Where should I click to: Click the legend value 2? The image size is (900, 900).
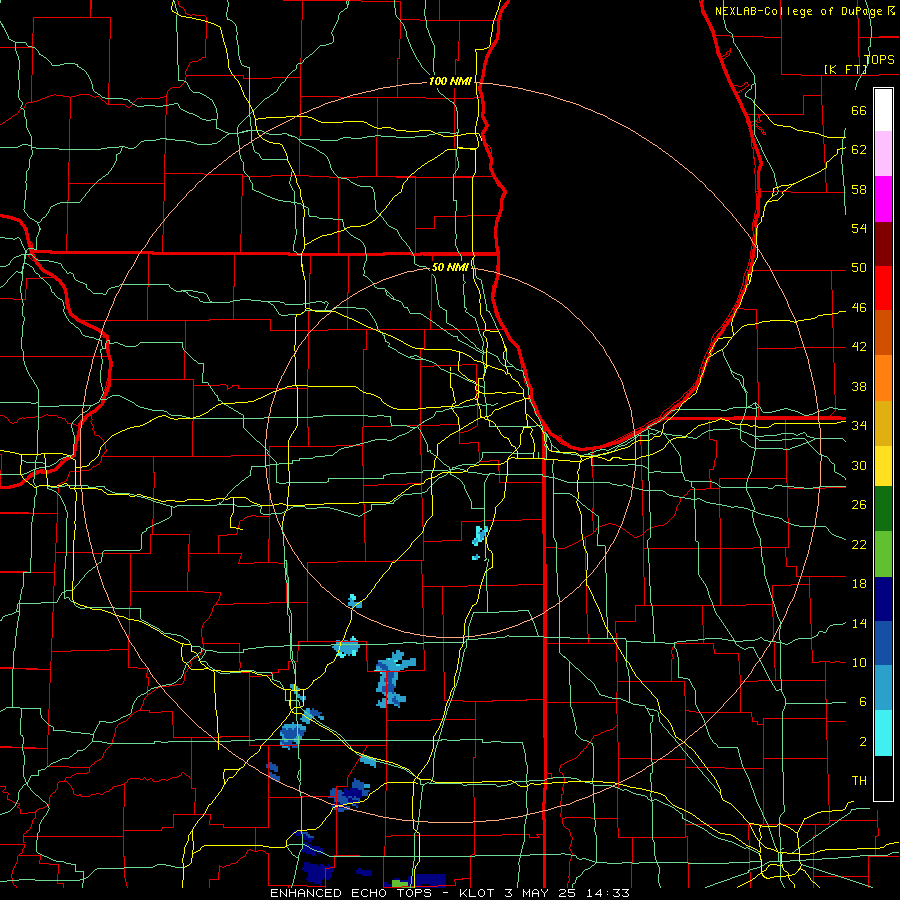coord(863,741)
